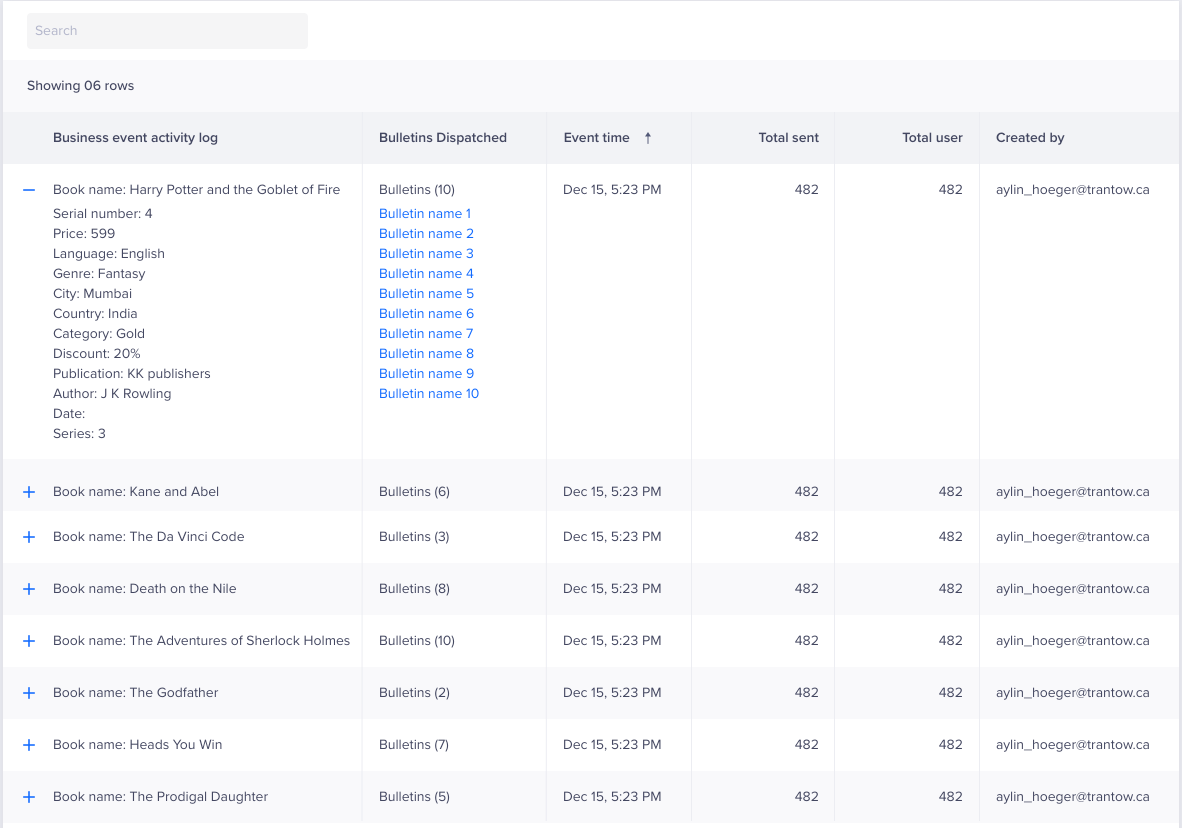Click Bulletins (10) in Harry Potter row
The width and height of the screenshot is (1182, 828).
pos(417,190)
